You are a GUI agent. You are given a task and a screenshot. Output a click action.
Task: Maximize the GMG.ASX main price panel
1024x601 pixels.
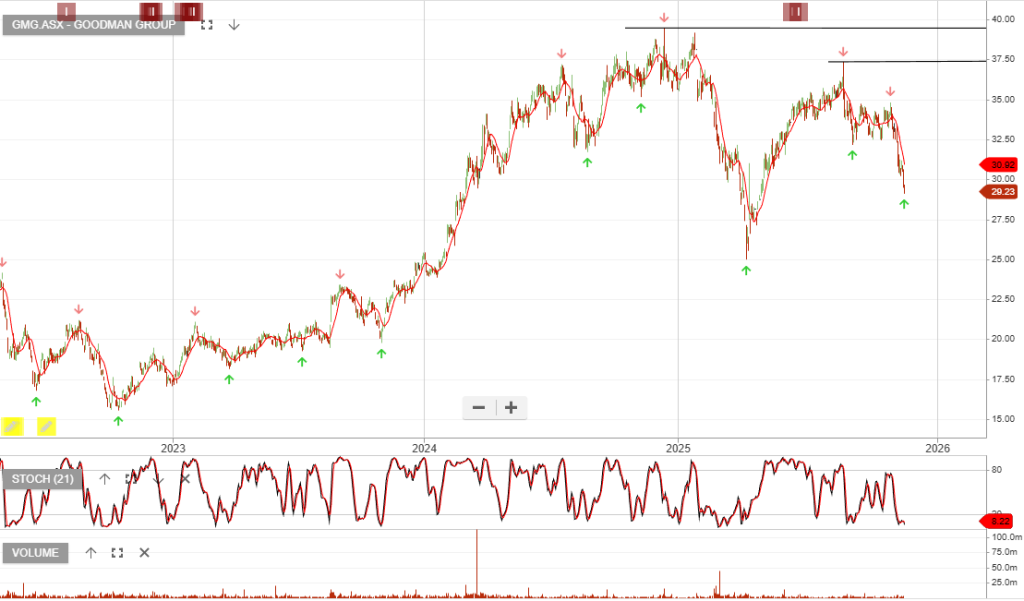coord(207,24)
